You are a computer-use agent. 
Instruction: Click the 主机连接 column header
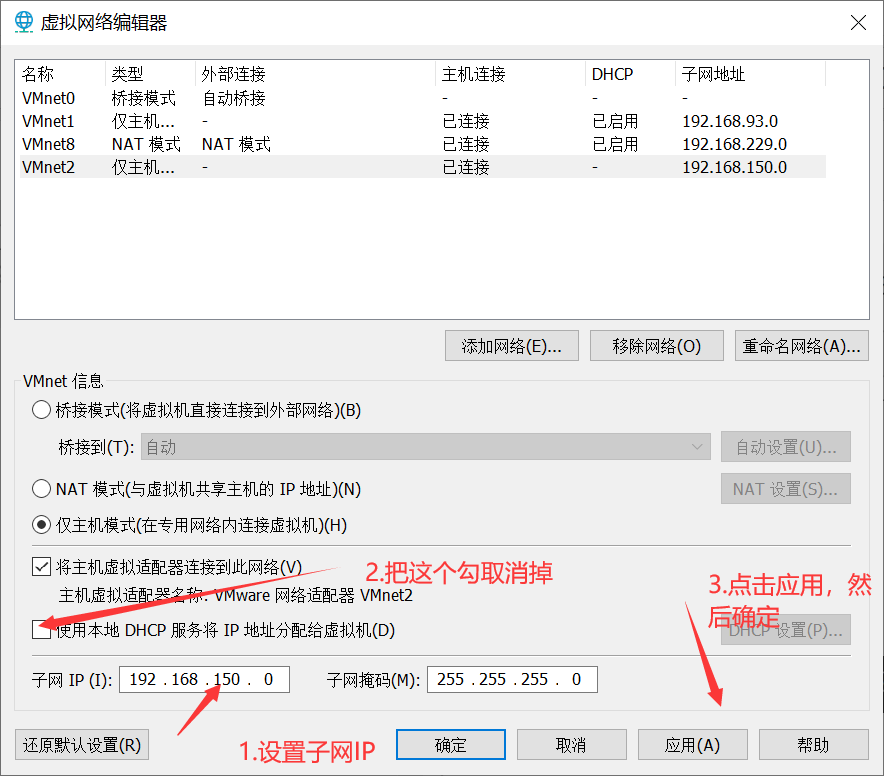click(x=510, y=74)
